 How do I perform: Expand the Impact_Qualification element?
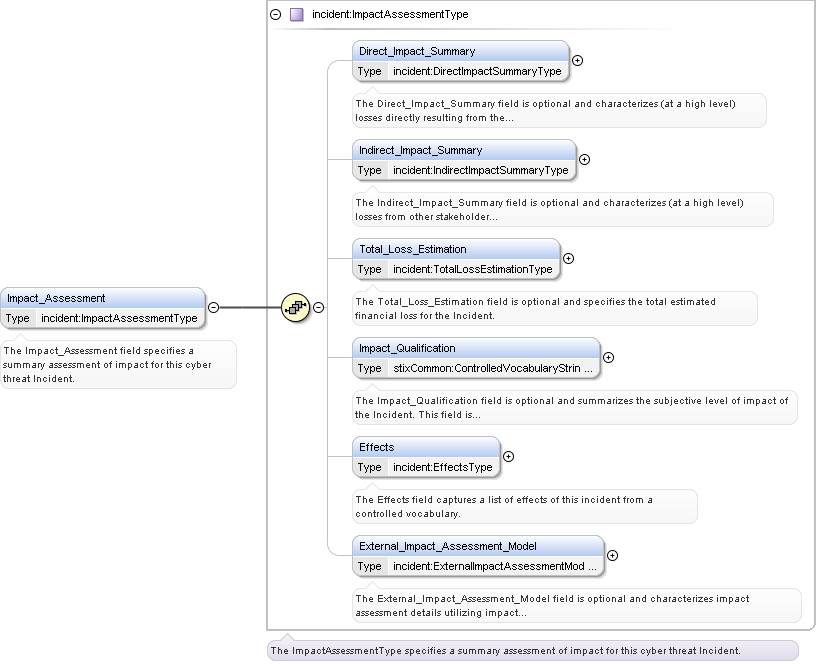click(x=608, y=357)
